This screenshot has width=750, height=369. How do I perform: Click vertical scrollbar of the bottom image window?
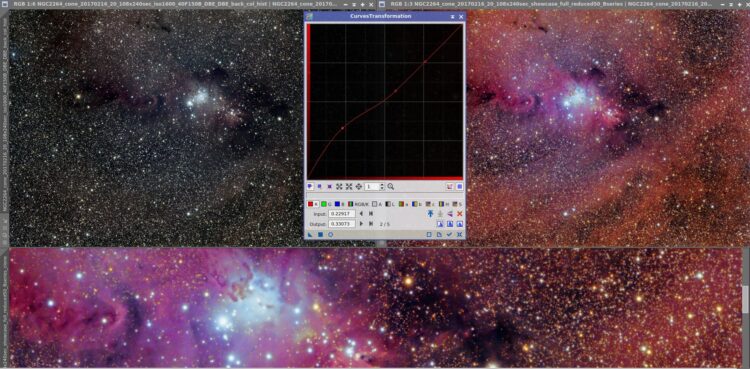pyautogui.click(x=745, y=299)
